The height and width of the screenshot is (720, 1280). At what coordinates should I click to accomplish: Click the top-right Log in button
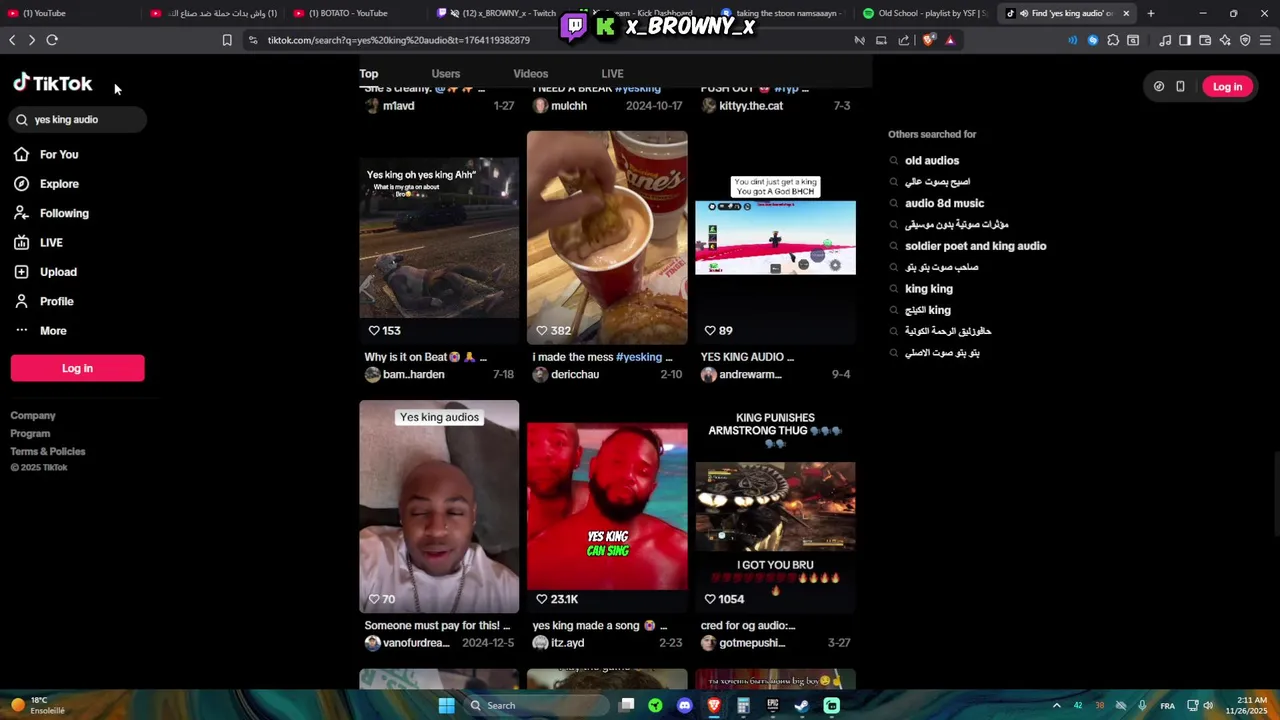coord(1227,87)
